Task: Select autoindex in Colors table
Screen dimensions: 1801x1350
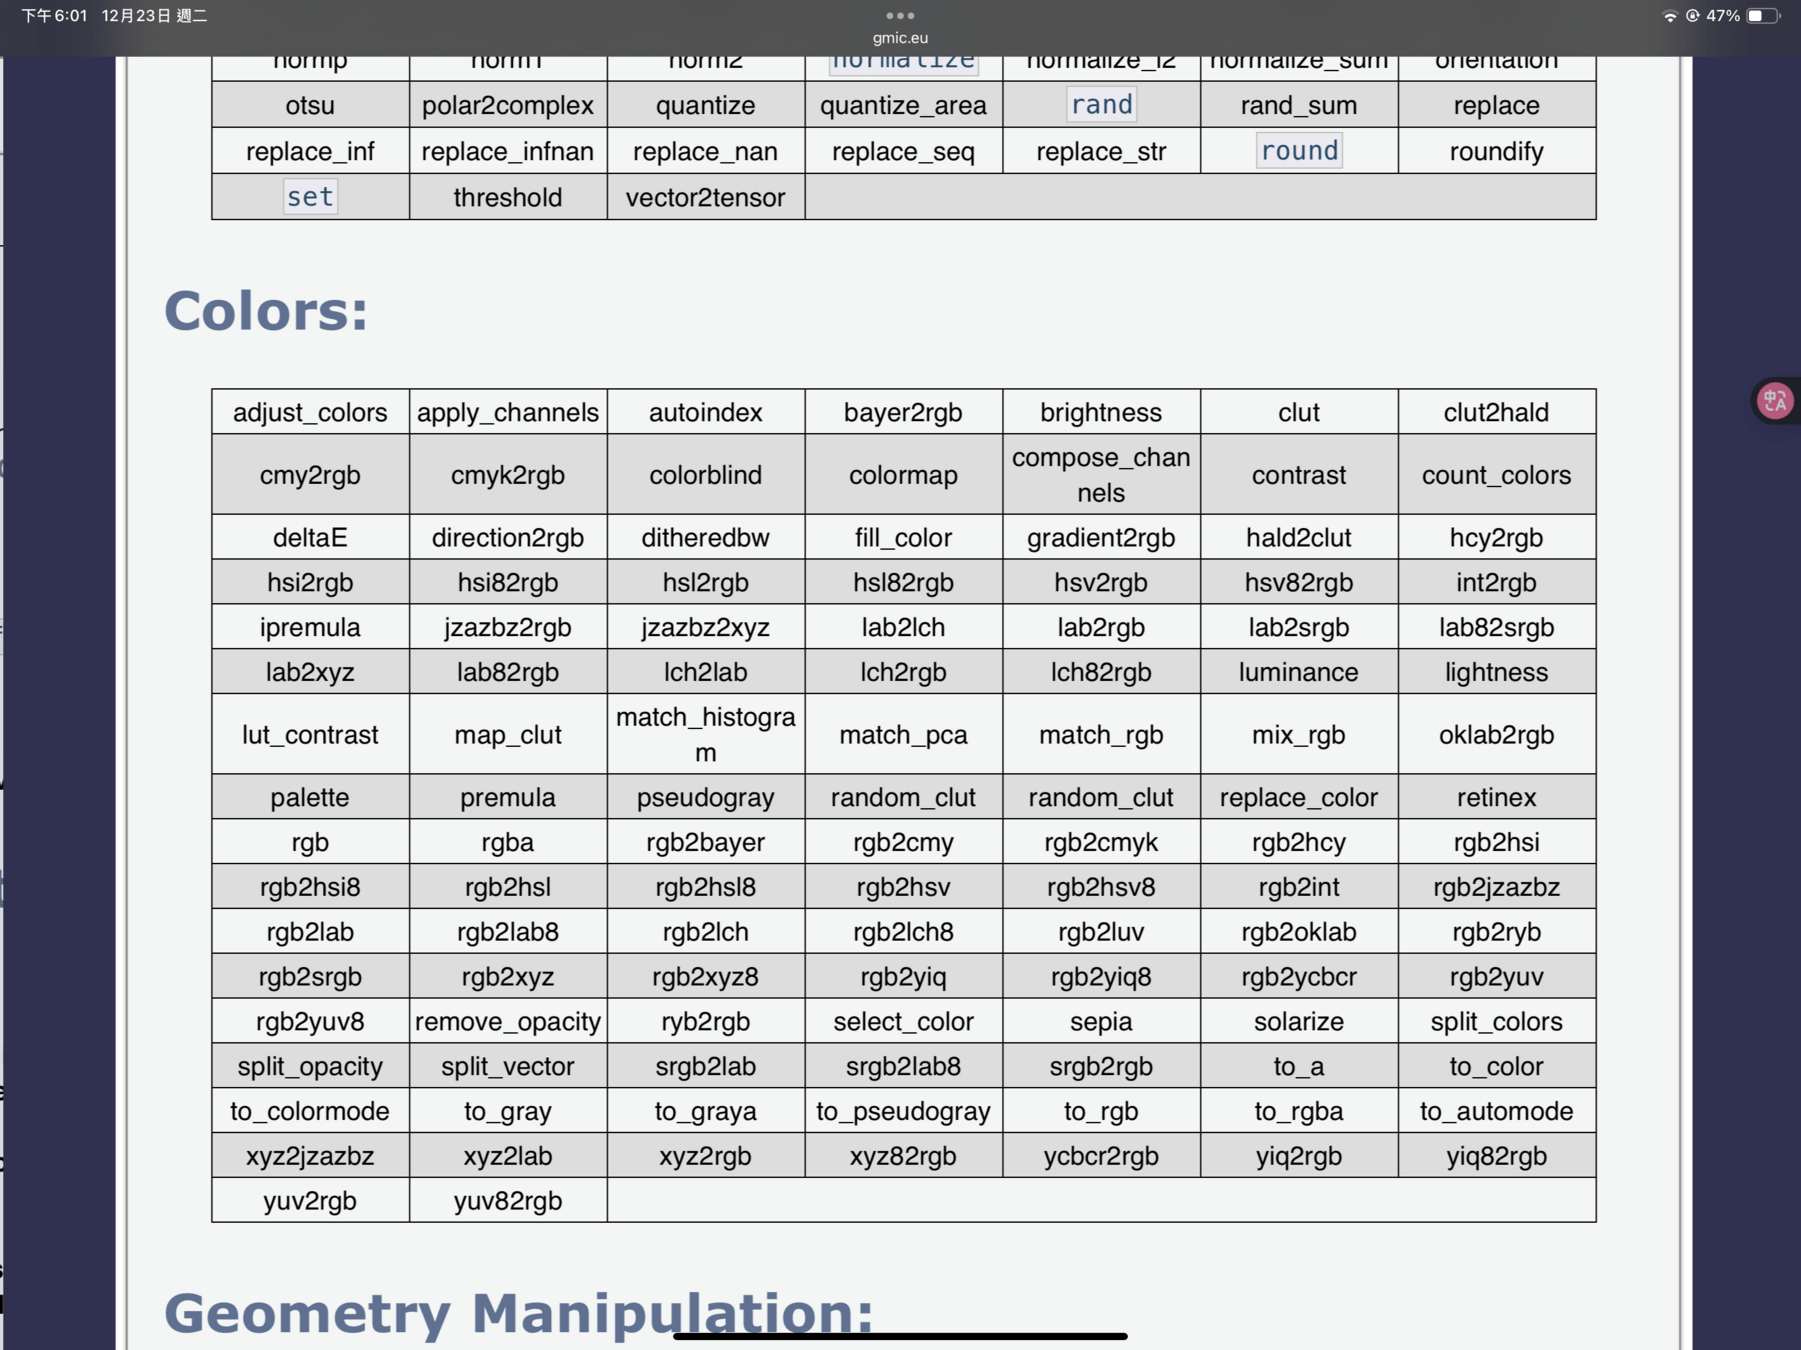Action: point(706,412)
